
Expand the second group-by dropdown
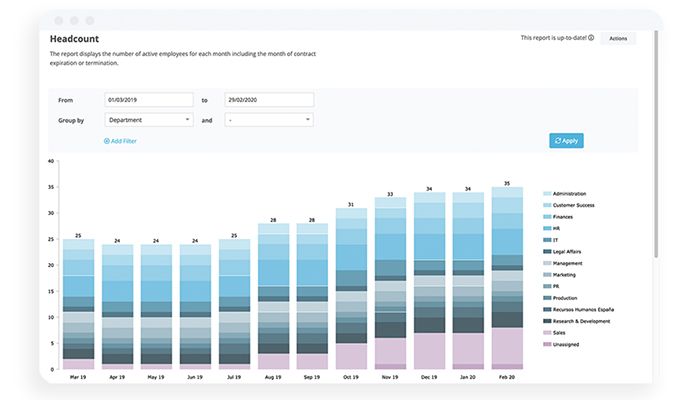(x=269, y=120)
